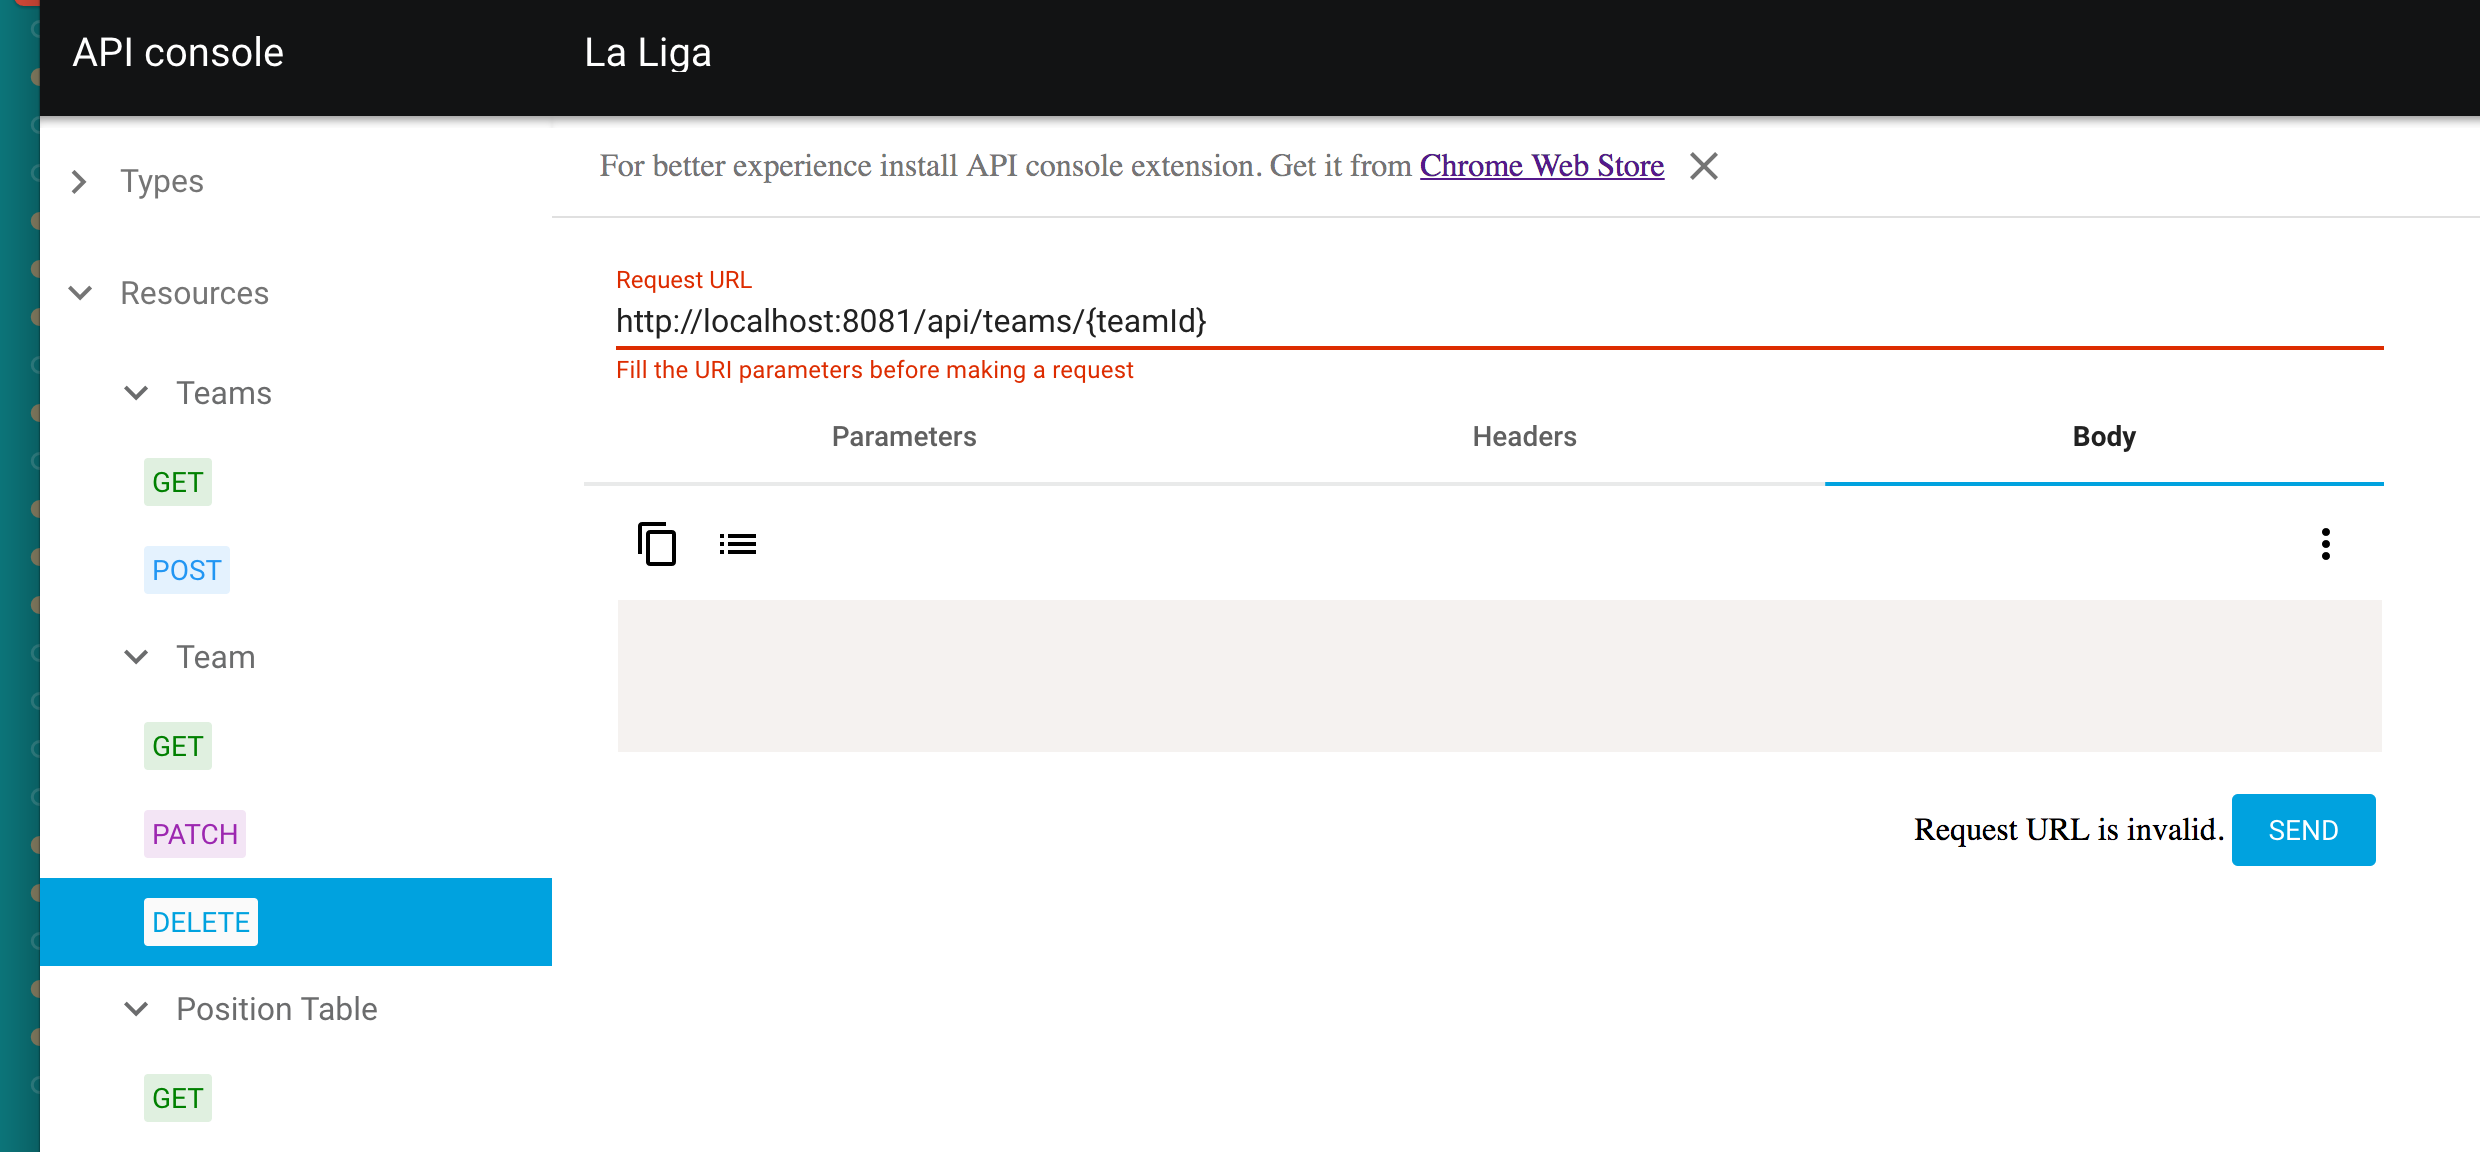Viewport: 2480px width, 1152px height.
Task: Collapse the Resources section
Action: [80, 292]
